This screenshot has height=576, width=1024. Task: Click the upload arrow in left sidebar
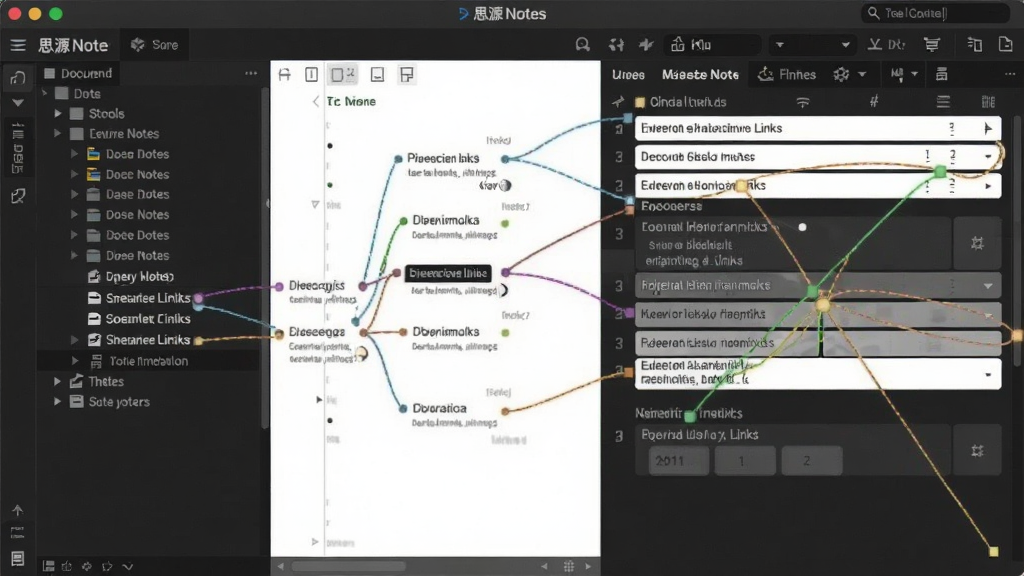pos(18,510)
